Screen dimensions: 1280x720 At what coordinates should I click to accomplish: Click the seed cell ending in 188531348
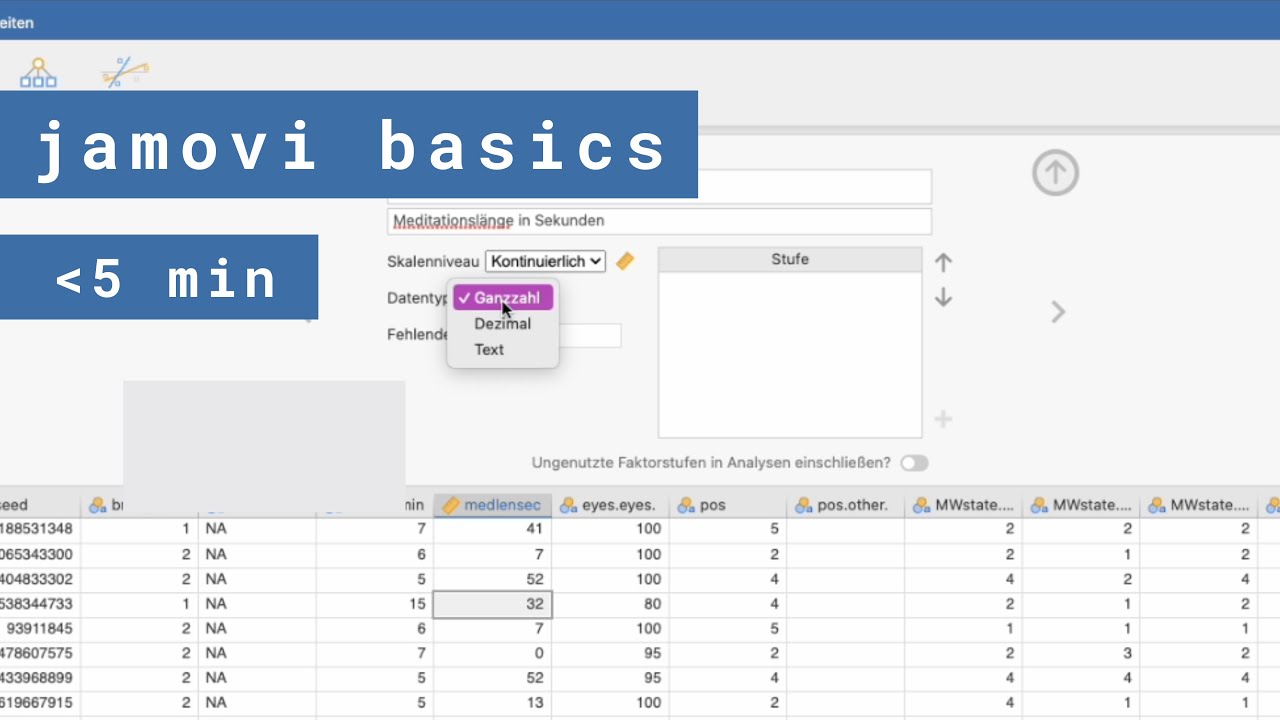click(x=40, y=529)
